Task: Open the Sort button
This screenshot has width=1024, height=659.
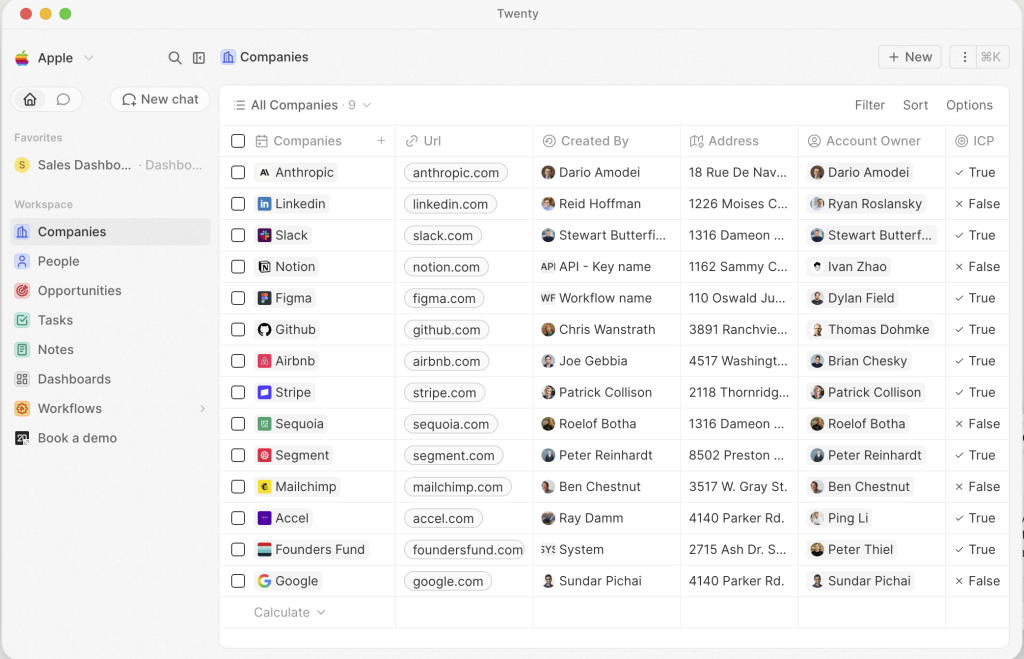Action: (915, 105)
